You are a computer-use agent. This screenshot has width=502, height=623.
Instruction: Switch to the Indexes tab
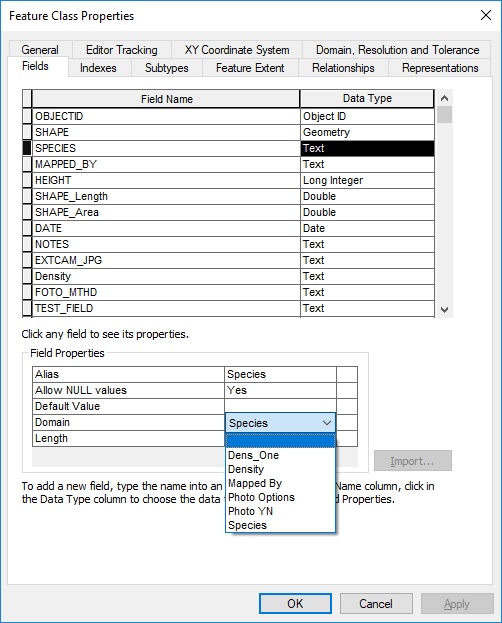tap(98, 68)
